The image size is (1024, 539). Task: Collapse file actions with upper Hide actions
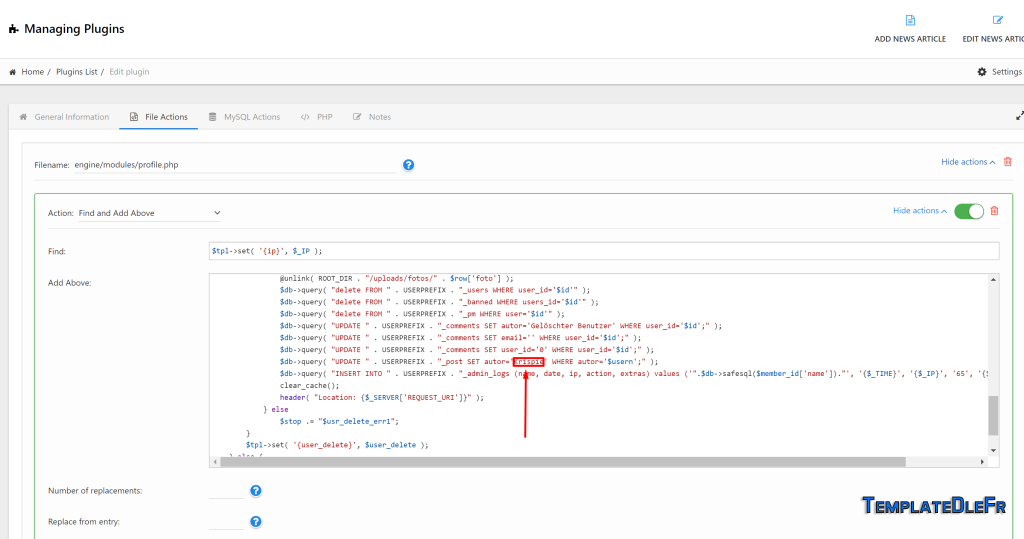point(967,162)
